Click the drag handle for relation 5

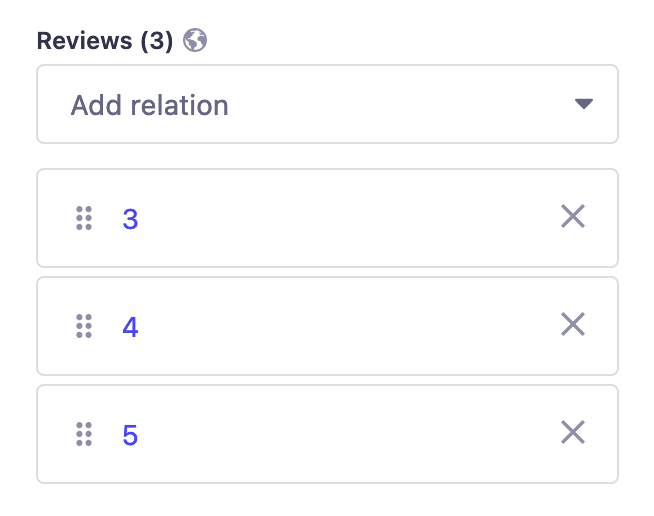[x=84, y=434]
